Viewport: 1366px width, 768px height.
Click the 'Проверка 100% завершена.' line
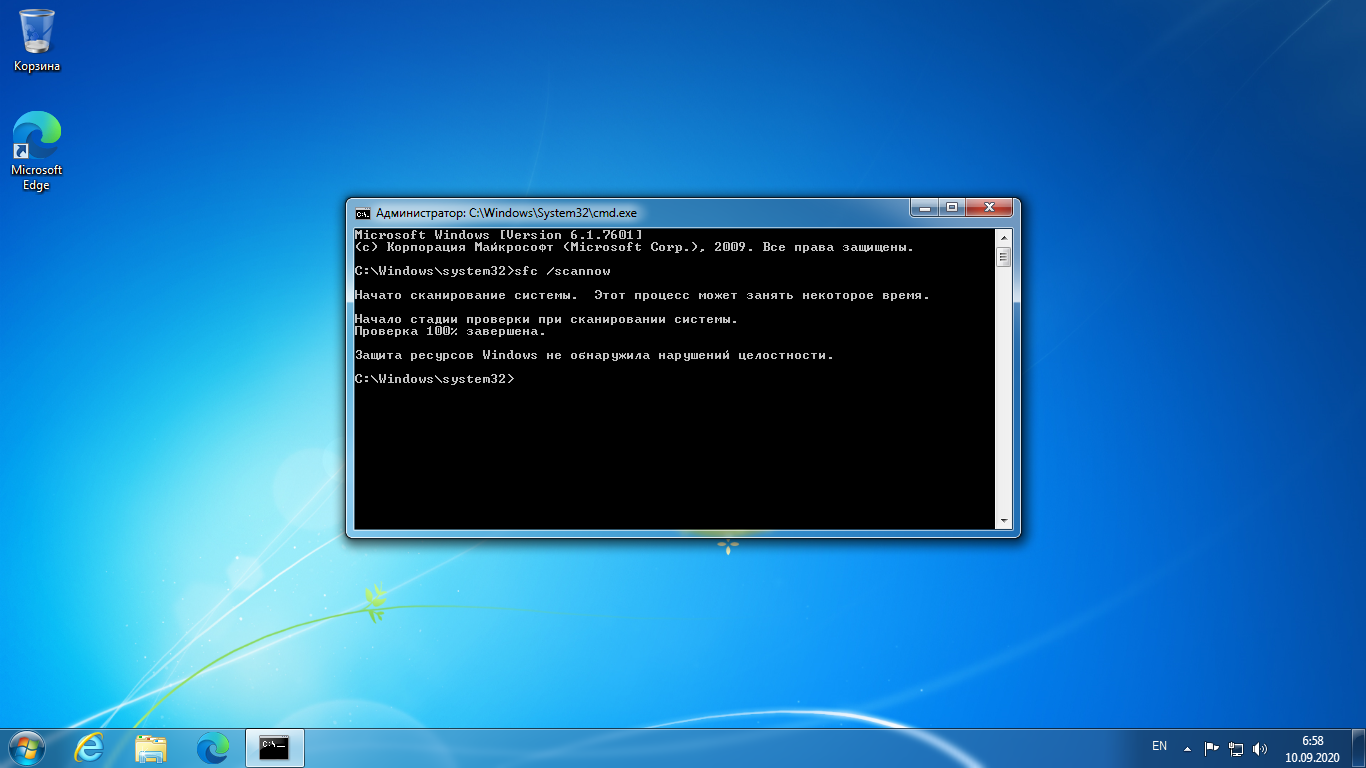point(450,331)
